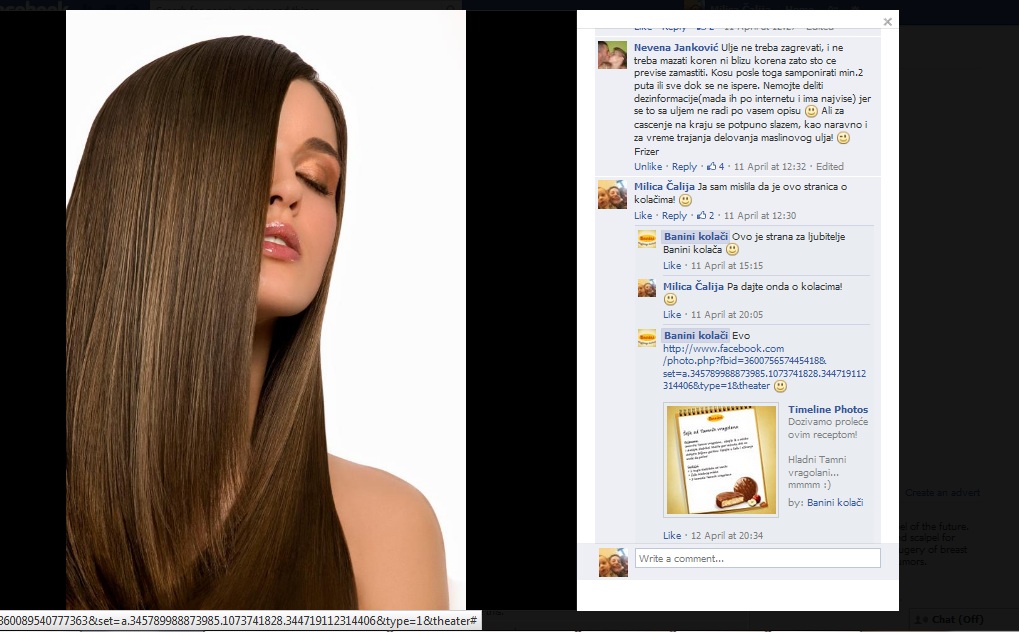The height and width of the screenshot is (632, 1019).
Task: Reply to Nevena Janković's comment
Action: tap(684, 166)
